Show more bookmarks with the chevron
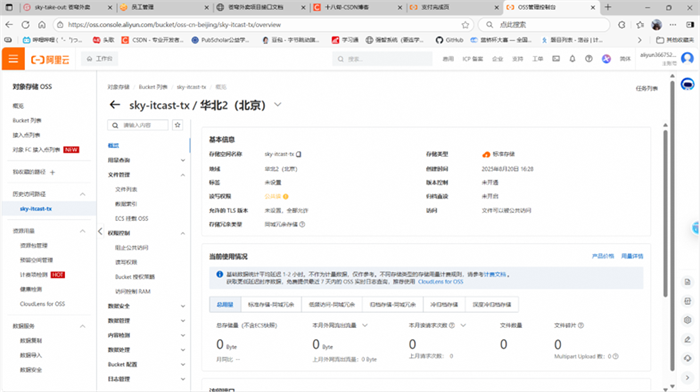The image size is (700, 392). 639,40
